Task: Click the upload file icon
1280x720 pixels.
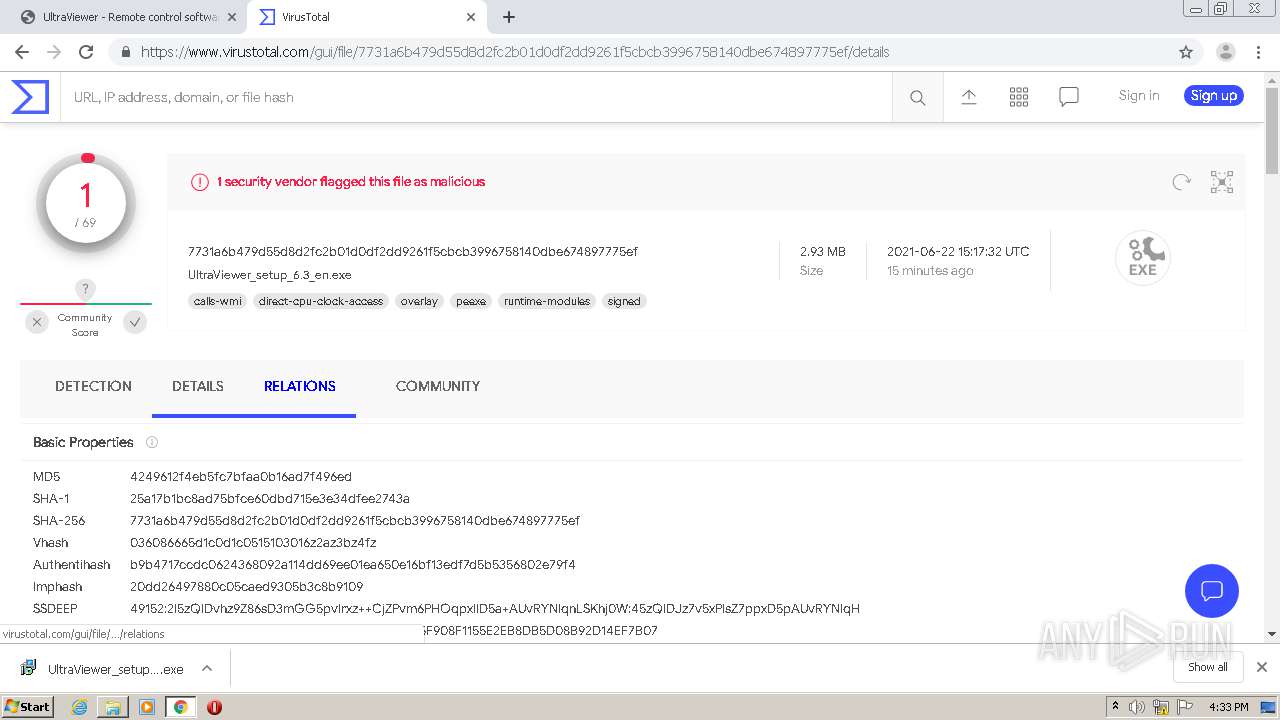Action: tap(969, 97)
